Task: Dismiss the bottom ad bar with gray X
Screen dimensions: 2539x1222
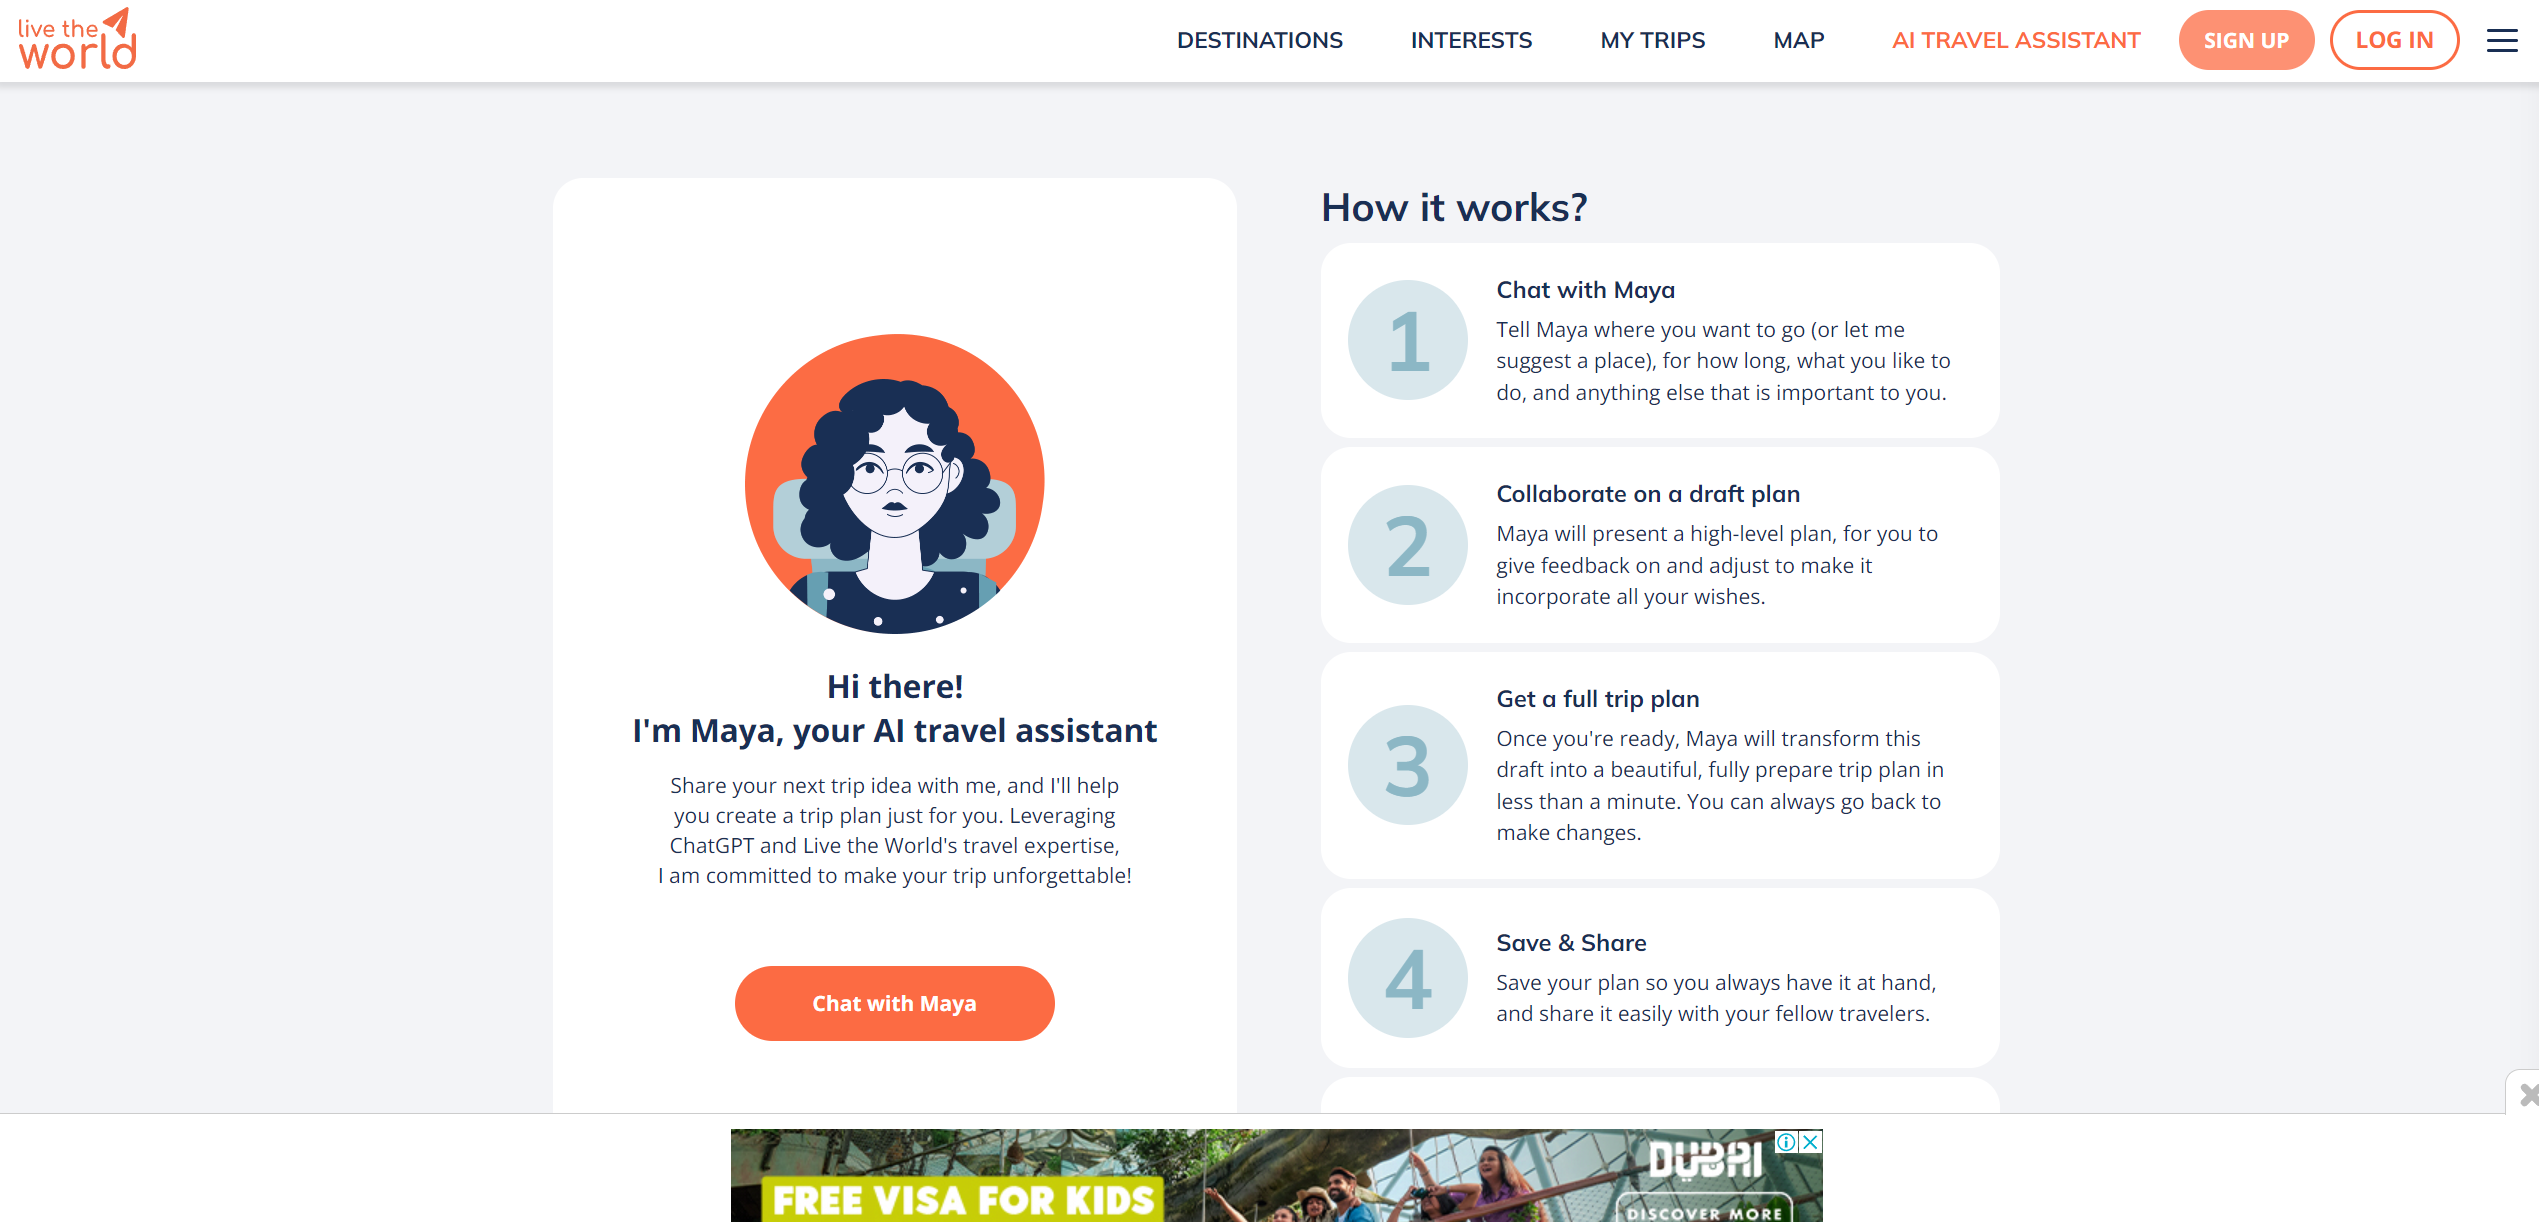Action: [x=2528, y=1095]
